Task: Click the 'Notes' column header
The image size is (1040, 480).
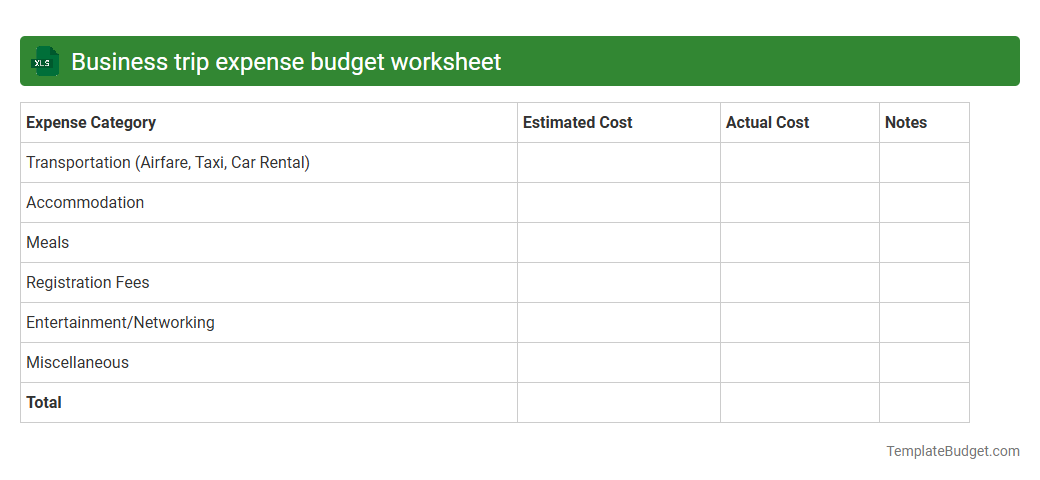Action: coord(925,123)
